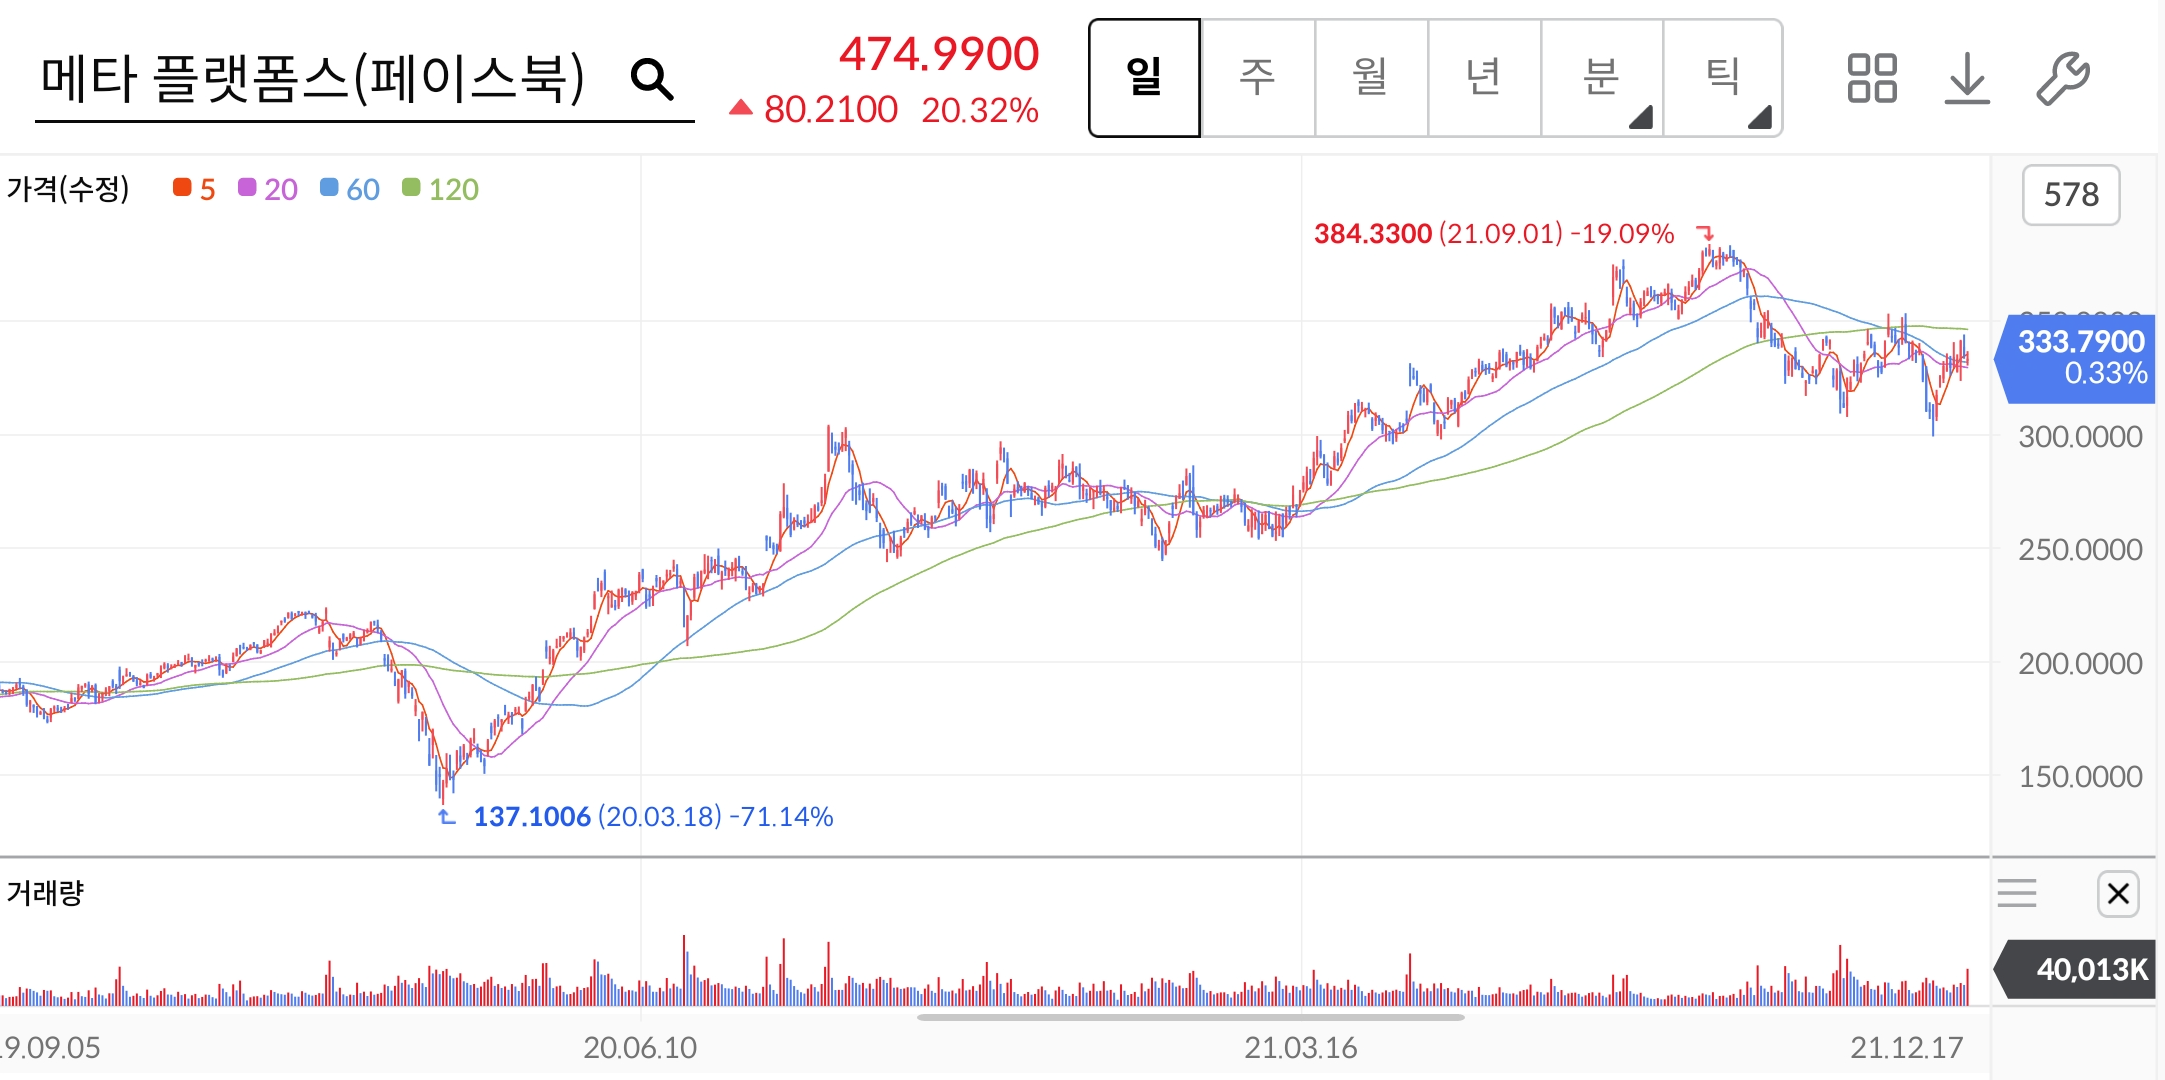The width and height of the screenshot is (2165, 1080).
Task: Open chart settings wrench icon
Action: 2062,78
